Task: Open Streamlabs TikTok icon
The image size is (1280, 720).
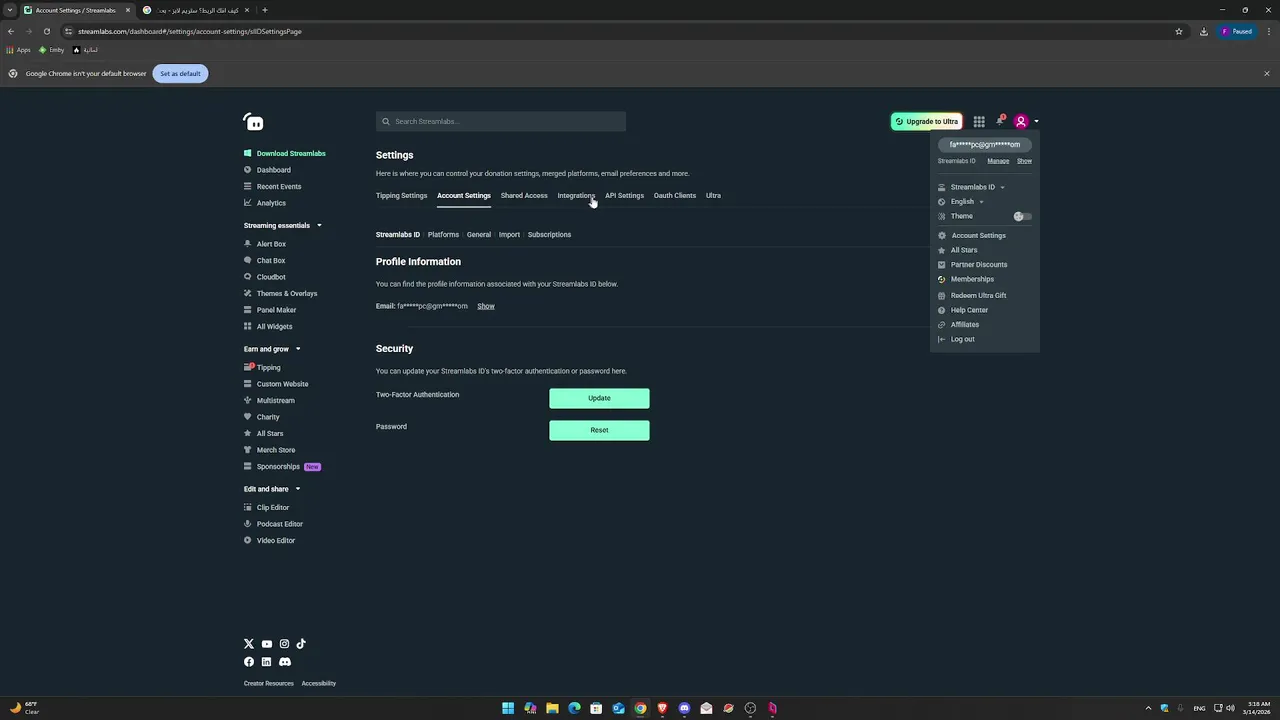Action: (301, 644)
